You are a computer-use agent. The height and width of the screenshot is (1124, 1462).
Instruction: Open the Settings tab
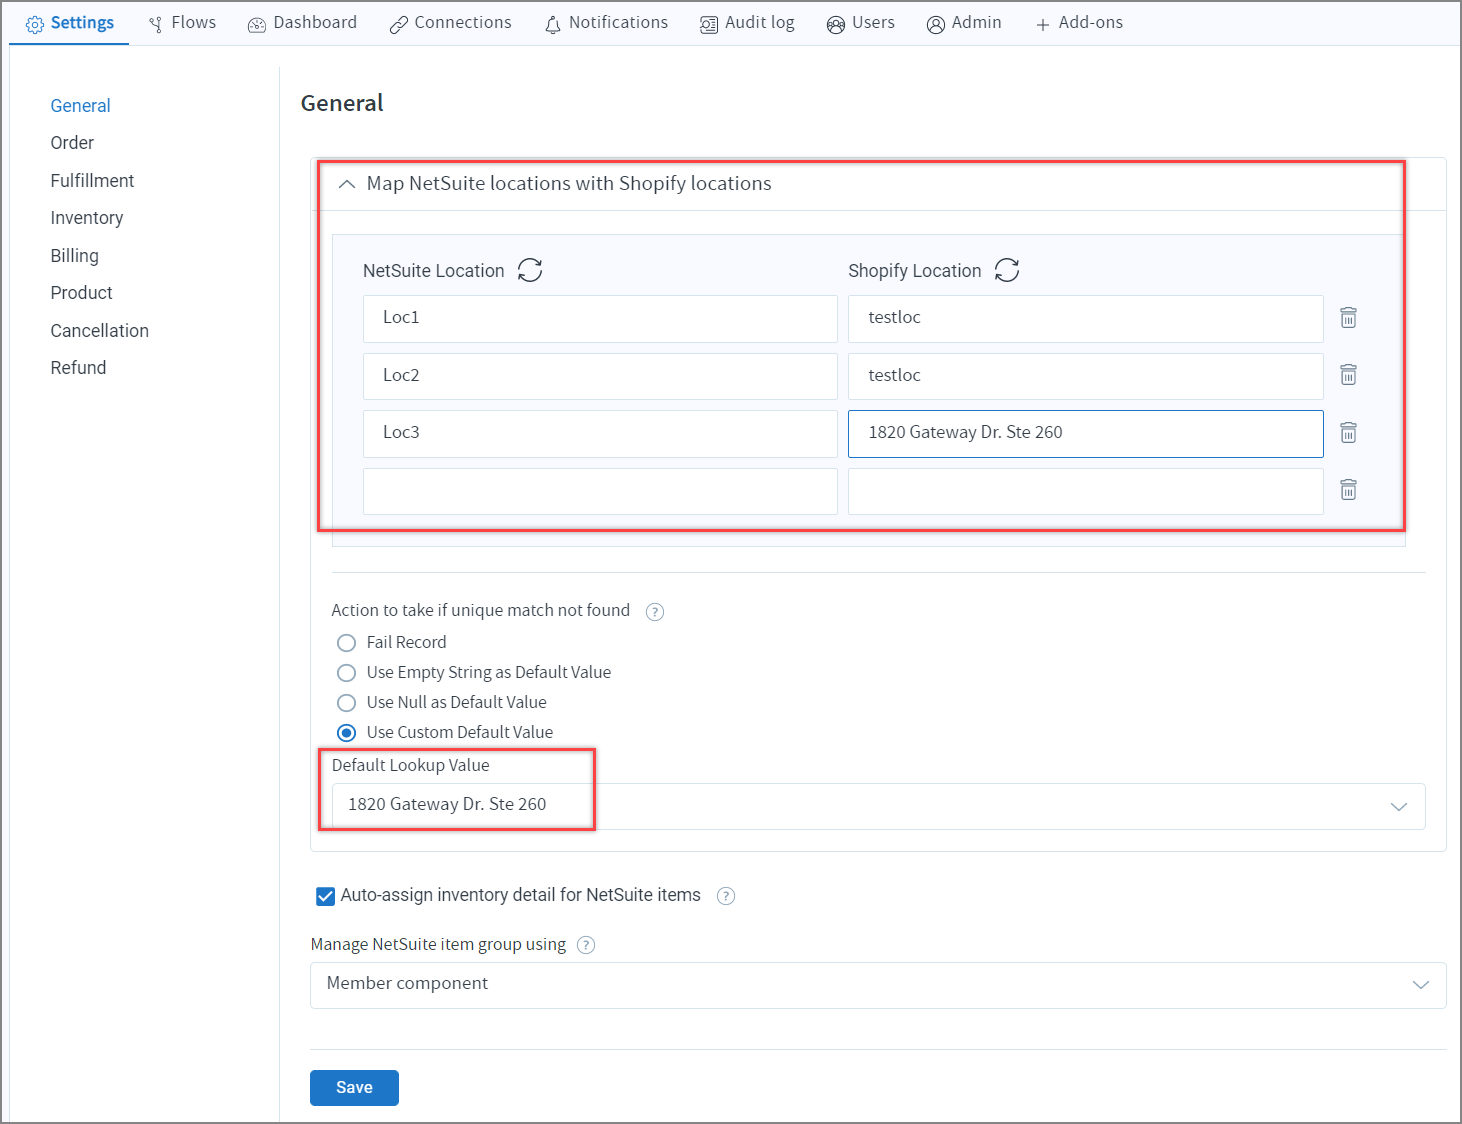coord(69,23)
